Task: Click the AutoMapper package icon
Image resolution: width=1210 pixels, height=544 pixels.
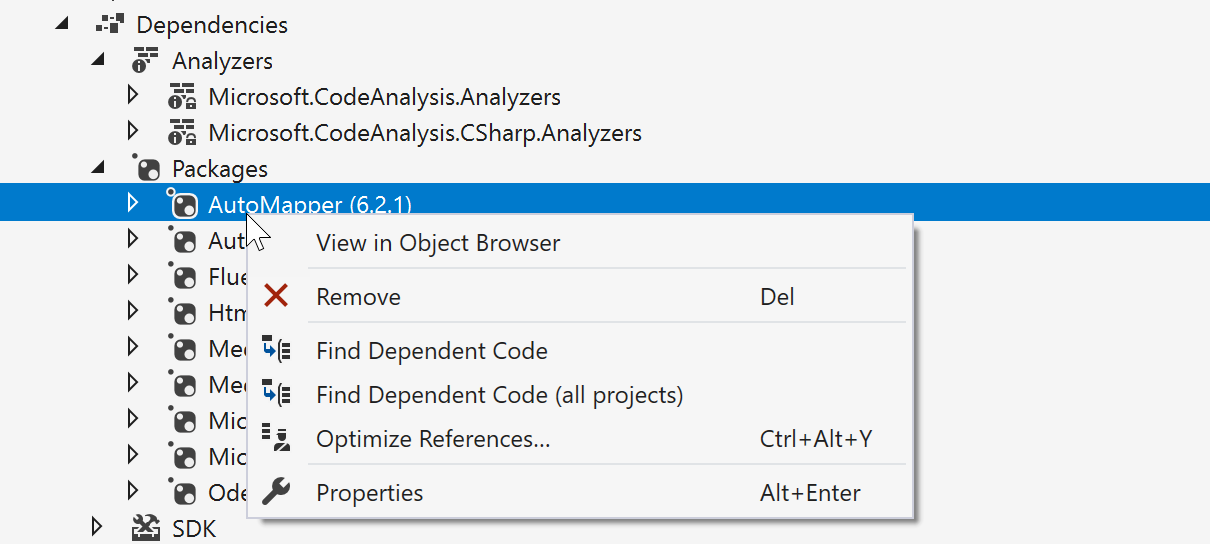Action: (x=182, y=205)
